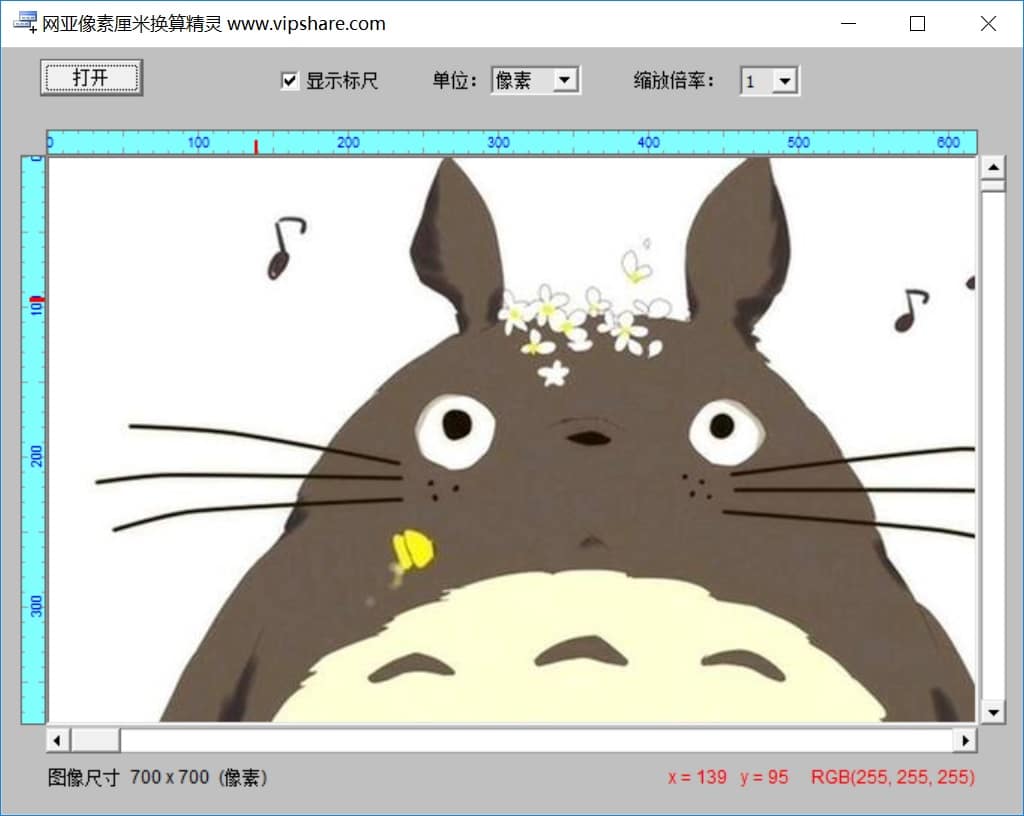Click the red marker on the left ruler
This screenshot has width=1024, height=816.
[x=37, y=300]
